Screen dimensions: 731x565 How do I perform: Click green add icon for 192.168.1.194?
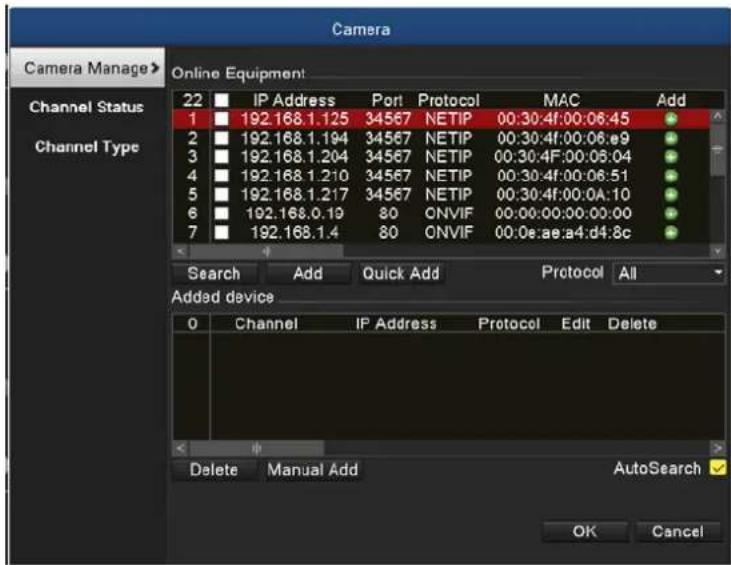(x=670, y=138)
